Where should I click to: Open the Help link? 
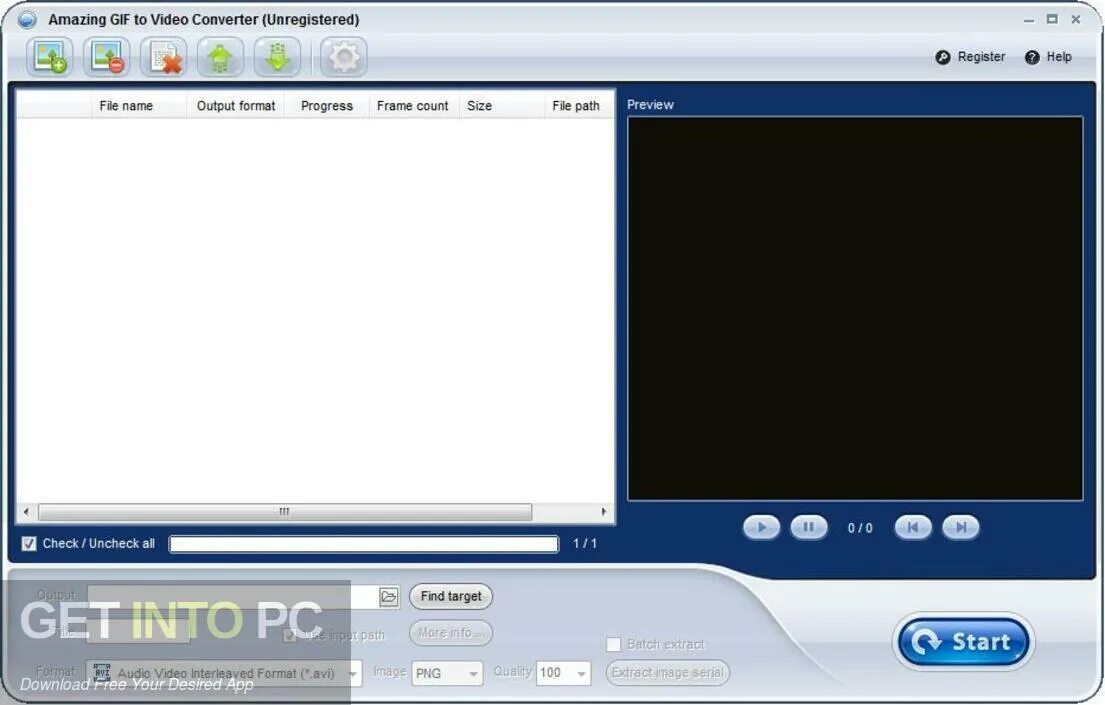tap(1049, 57)
